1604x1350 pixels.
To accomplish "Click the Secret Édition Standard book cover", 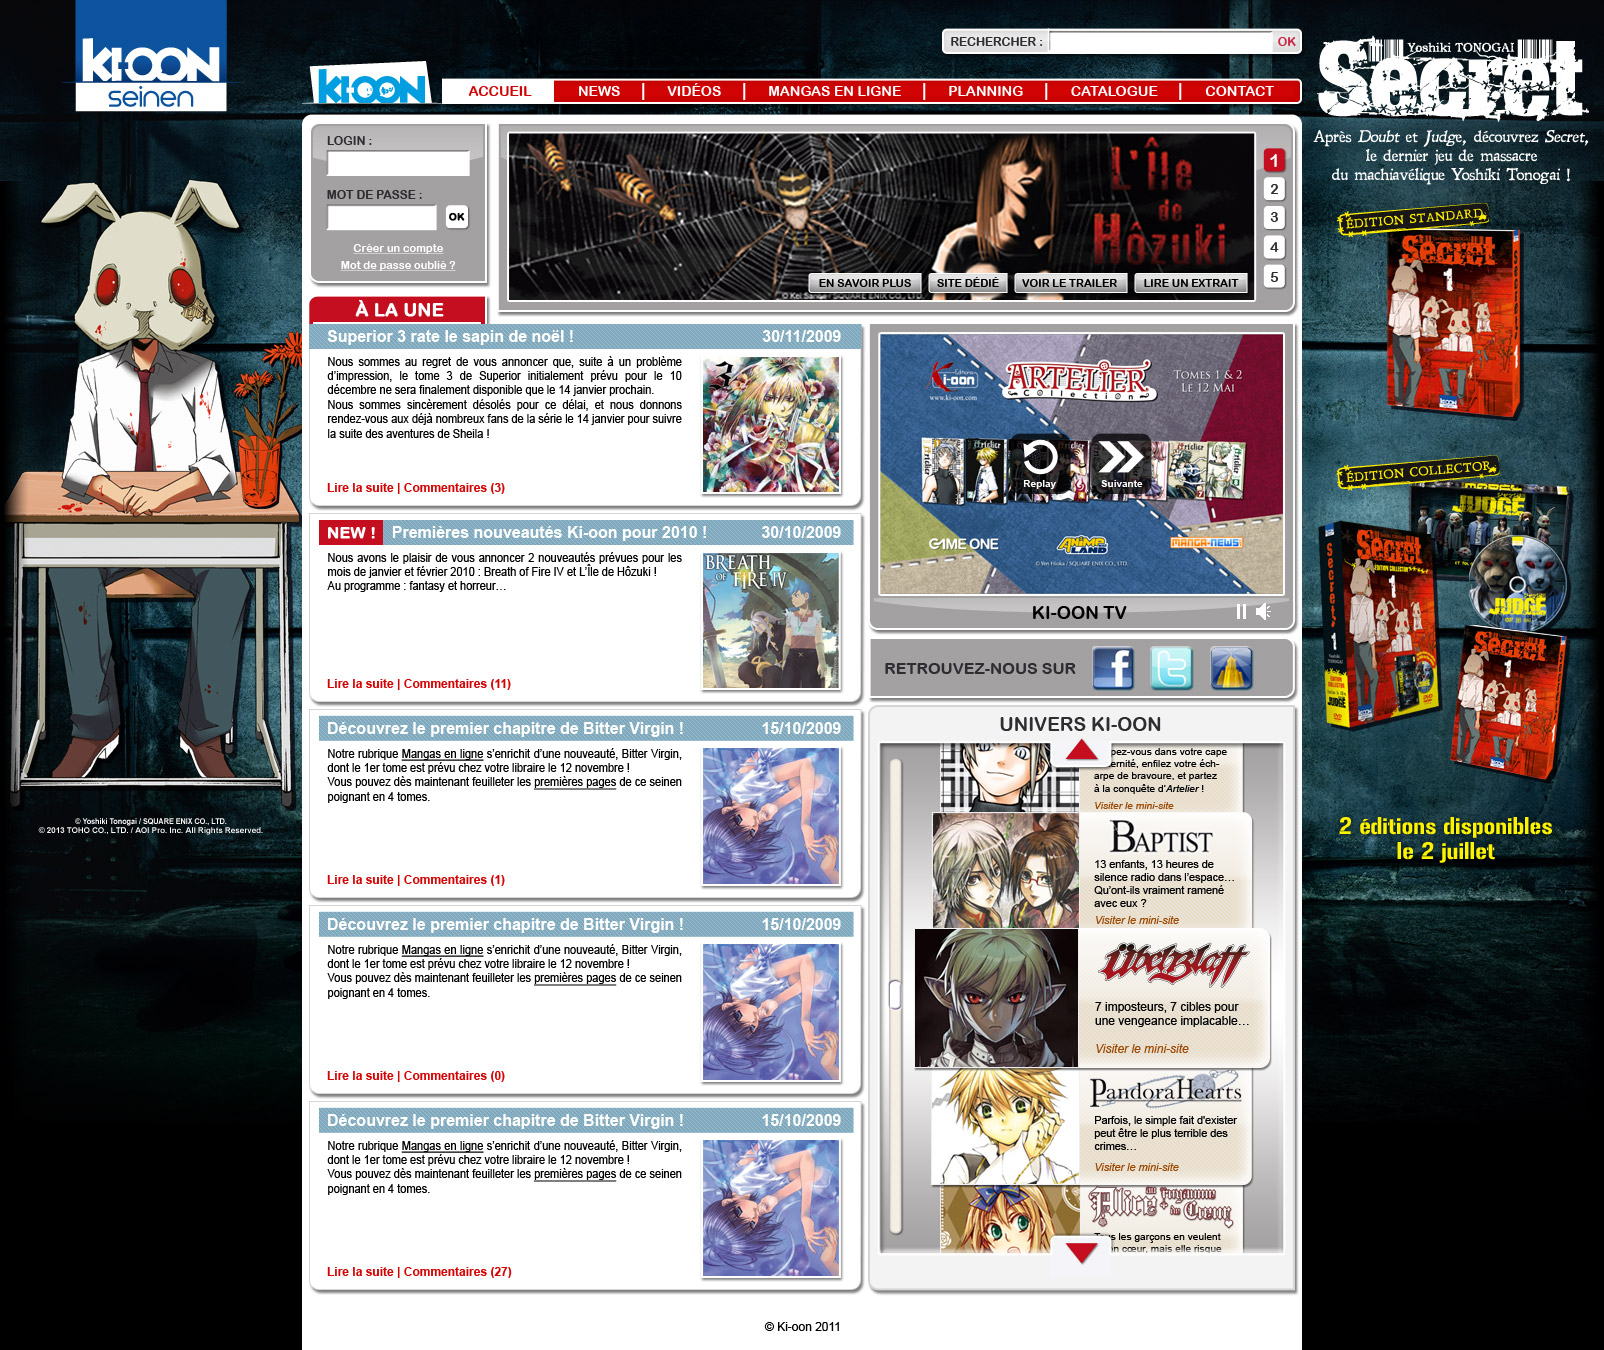I will pyautogui.click(x=1452, y=322).
